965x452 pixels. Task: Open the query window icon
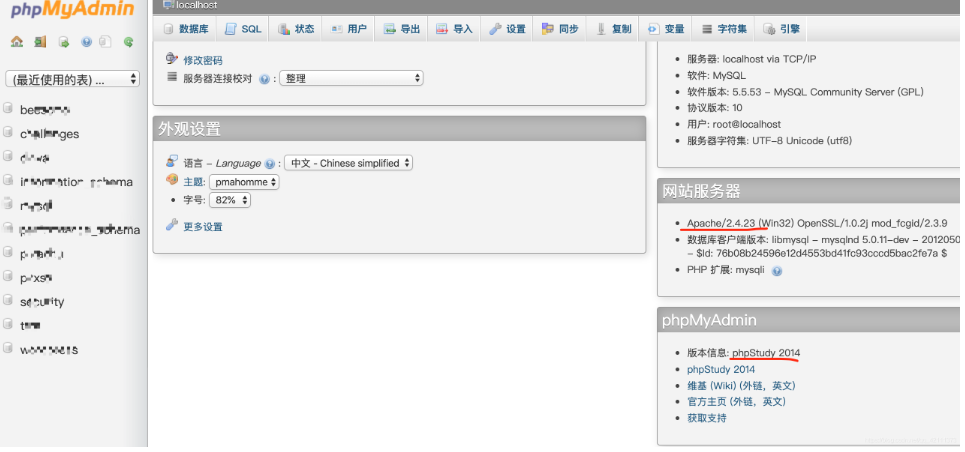click(63, 42)
